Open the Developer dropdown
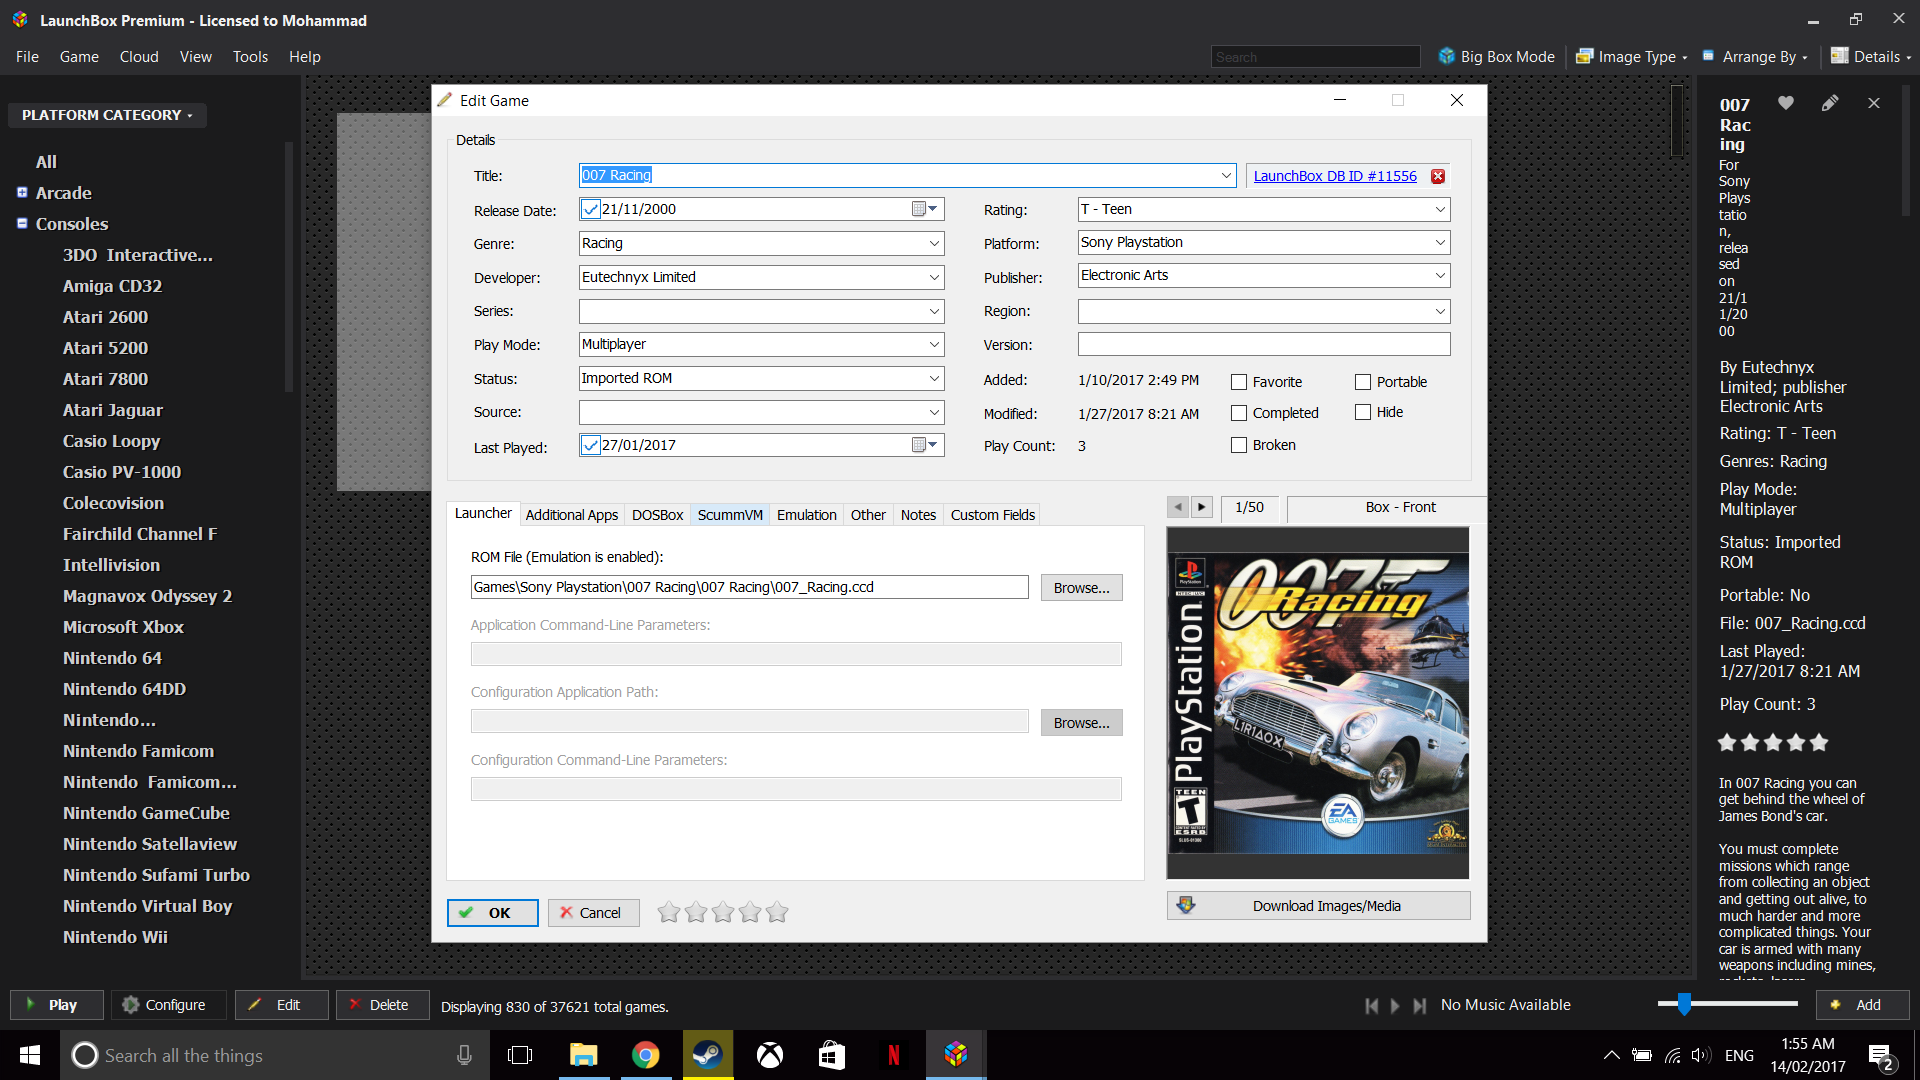Image resolution: width=1920 pixels, height=1080 pixels. tap(934, 277)
